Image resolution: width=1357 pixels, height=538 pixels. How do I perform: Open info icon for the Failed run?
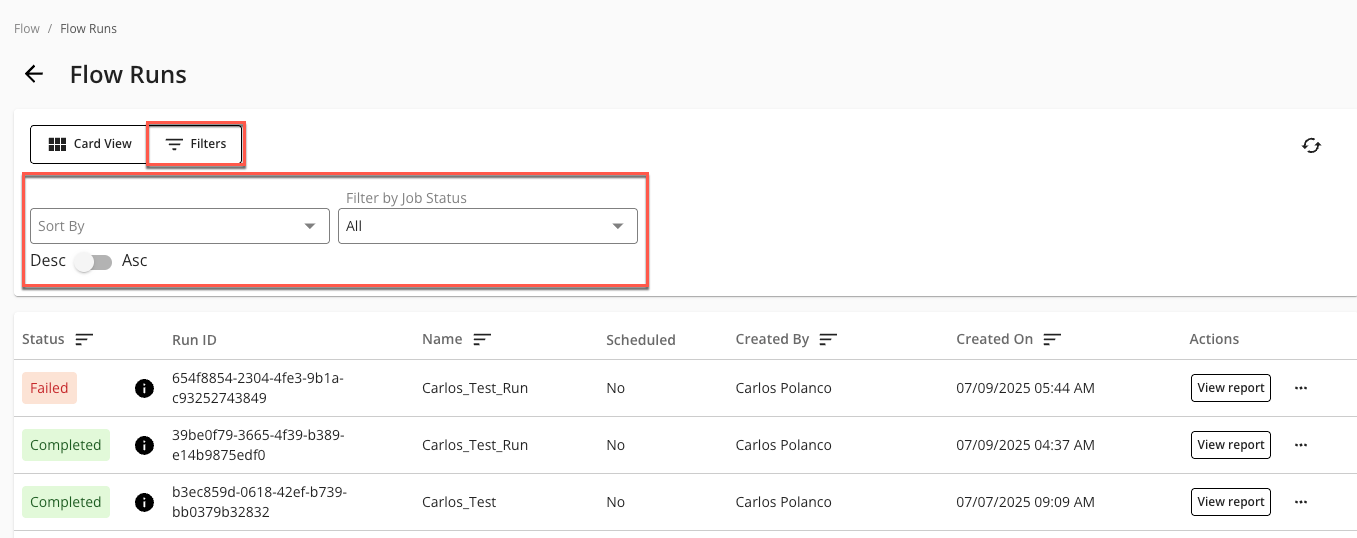tap(144, 388)
